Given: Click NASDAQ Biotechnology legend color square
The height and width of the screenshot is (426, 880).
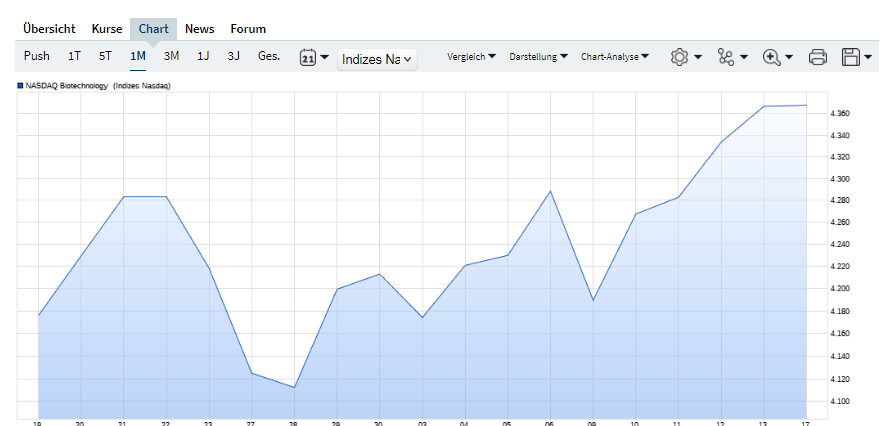Looking at the screenshot, I should 20,86.
